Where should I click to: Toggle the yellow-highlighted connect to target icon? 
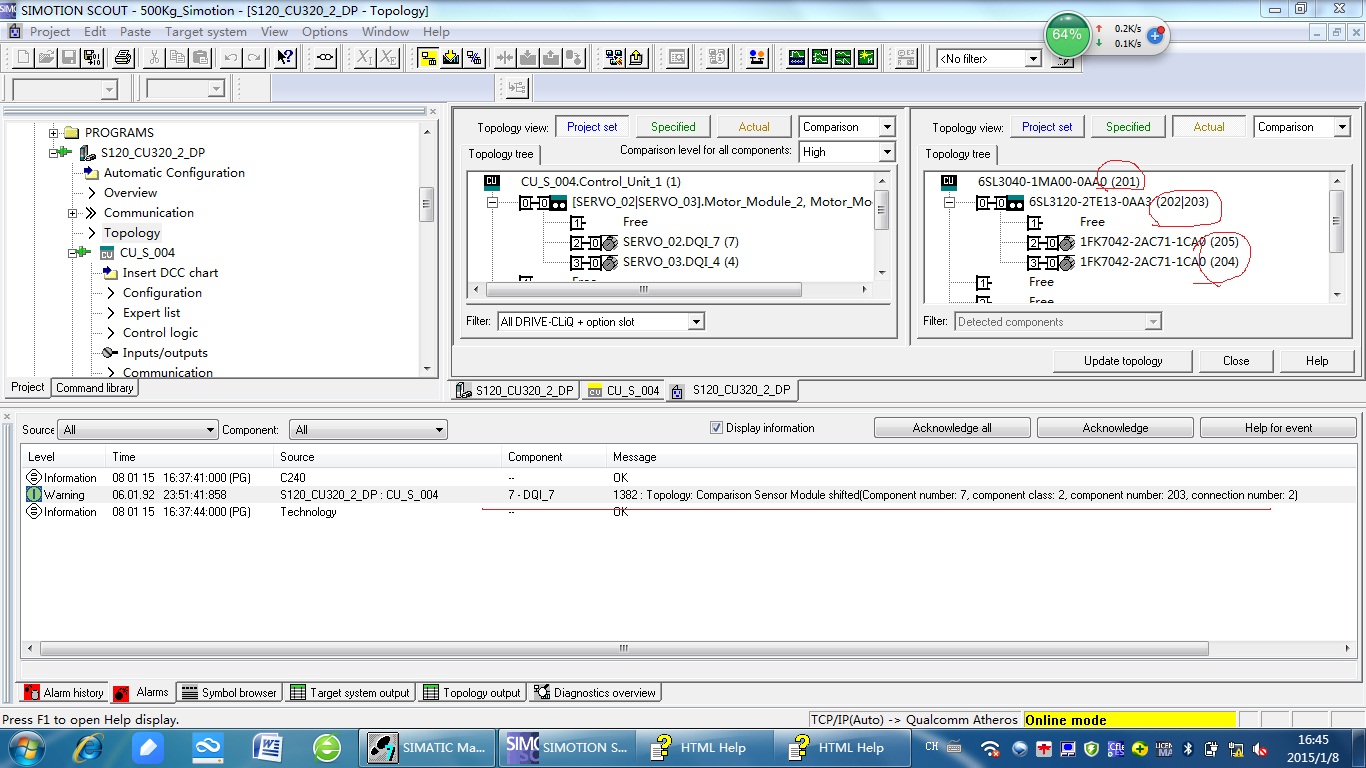(x=428, y=58)
